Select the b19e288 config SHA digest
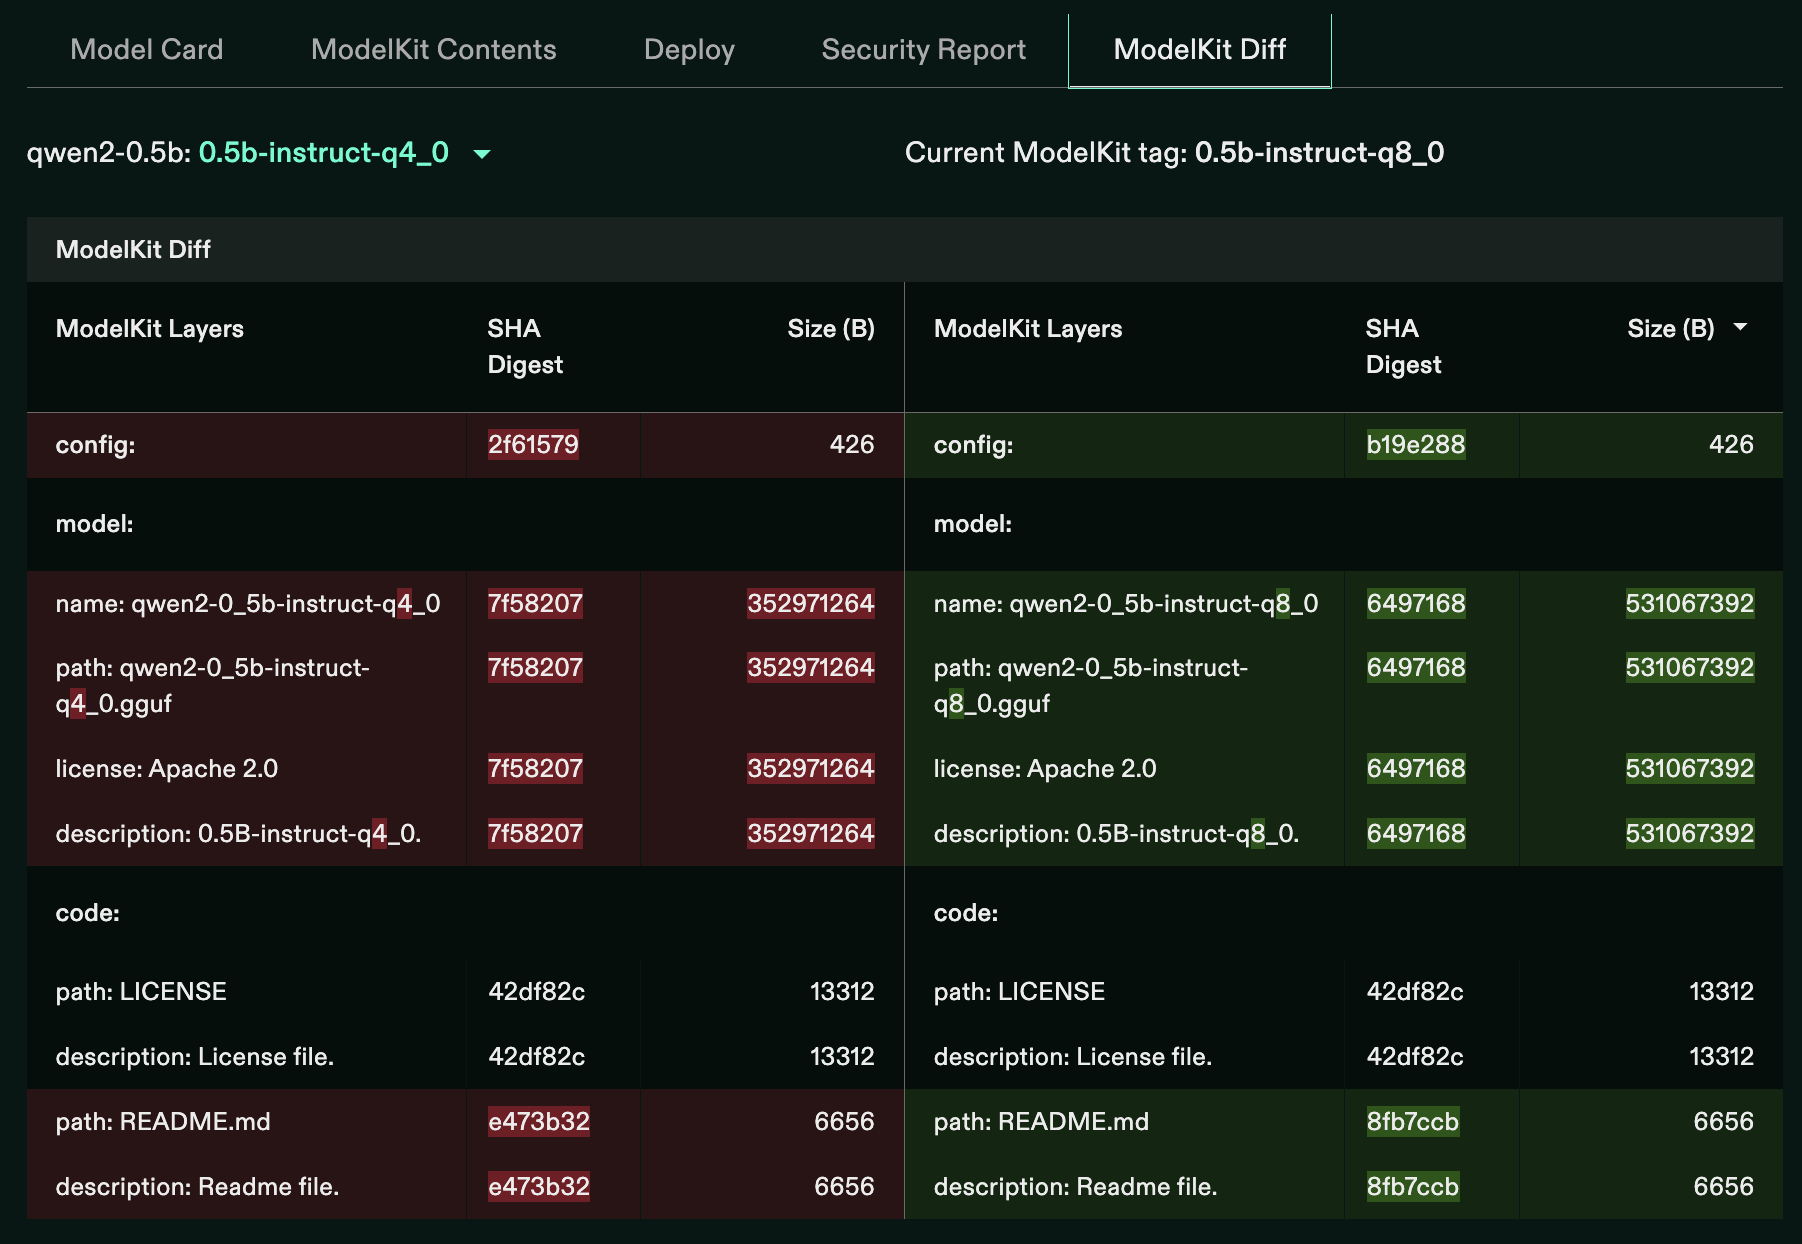The height and width of the screenshot is (1244, 1802). [1415, 444]
